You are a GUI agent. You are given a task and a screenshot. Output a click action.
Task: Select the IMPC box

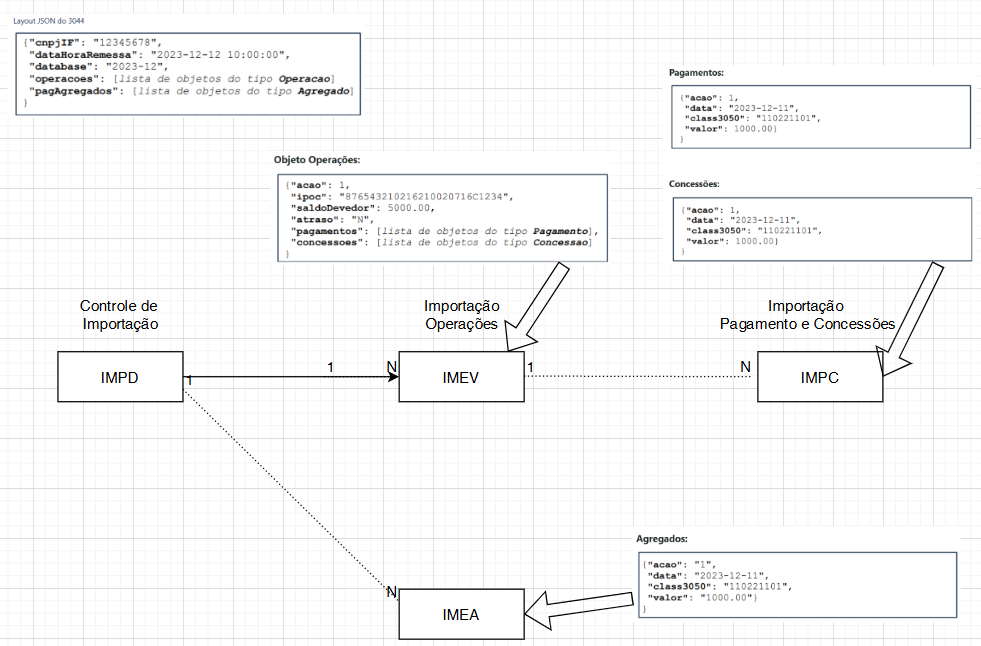820,376
